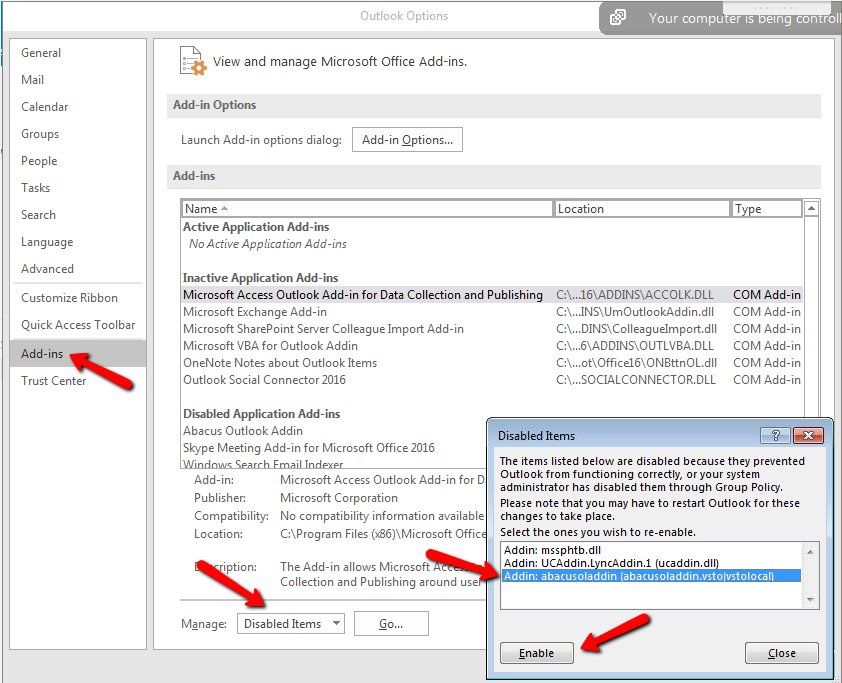Select Addin: mssphtb.dll in disabled list
The width and height of the screenshot is (842, 683).
[651, 550]
